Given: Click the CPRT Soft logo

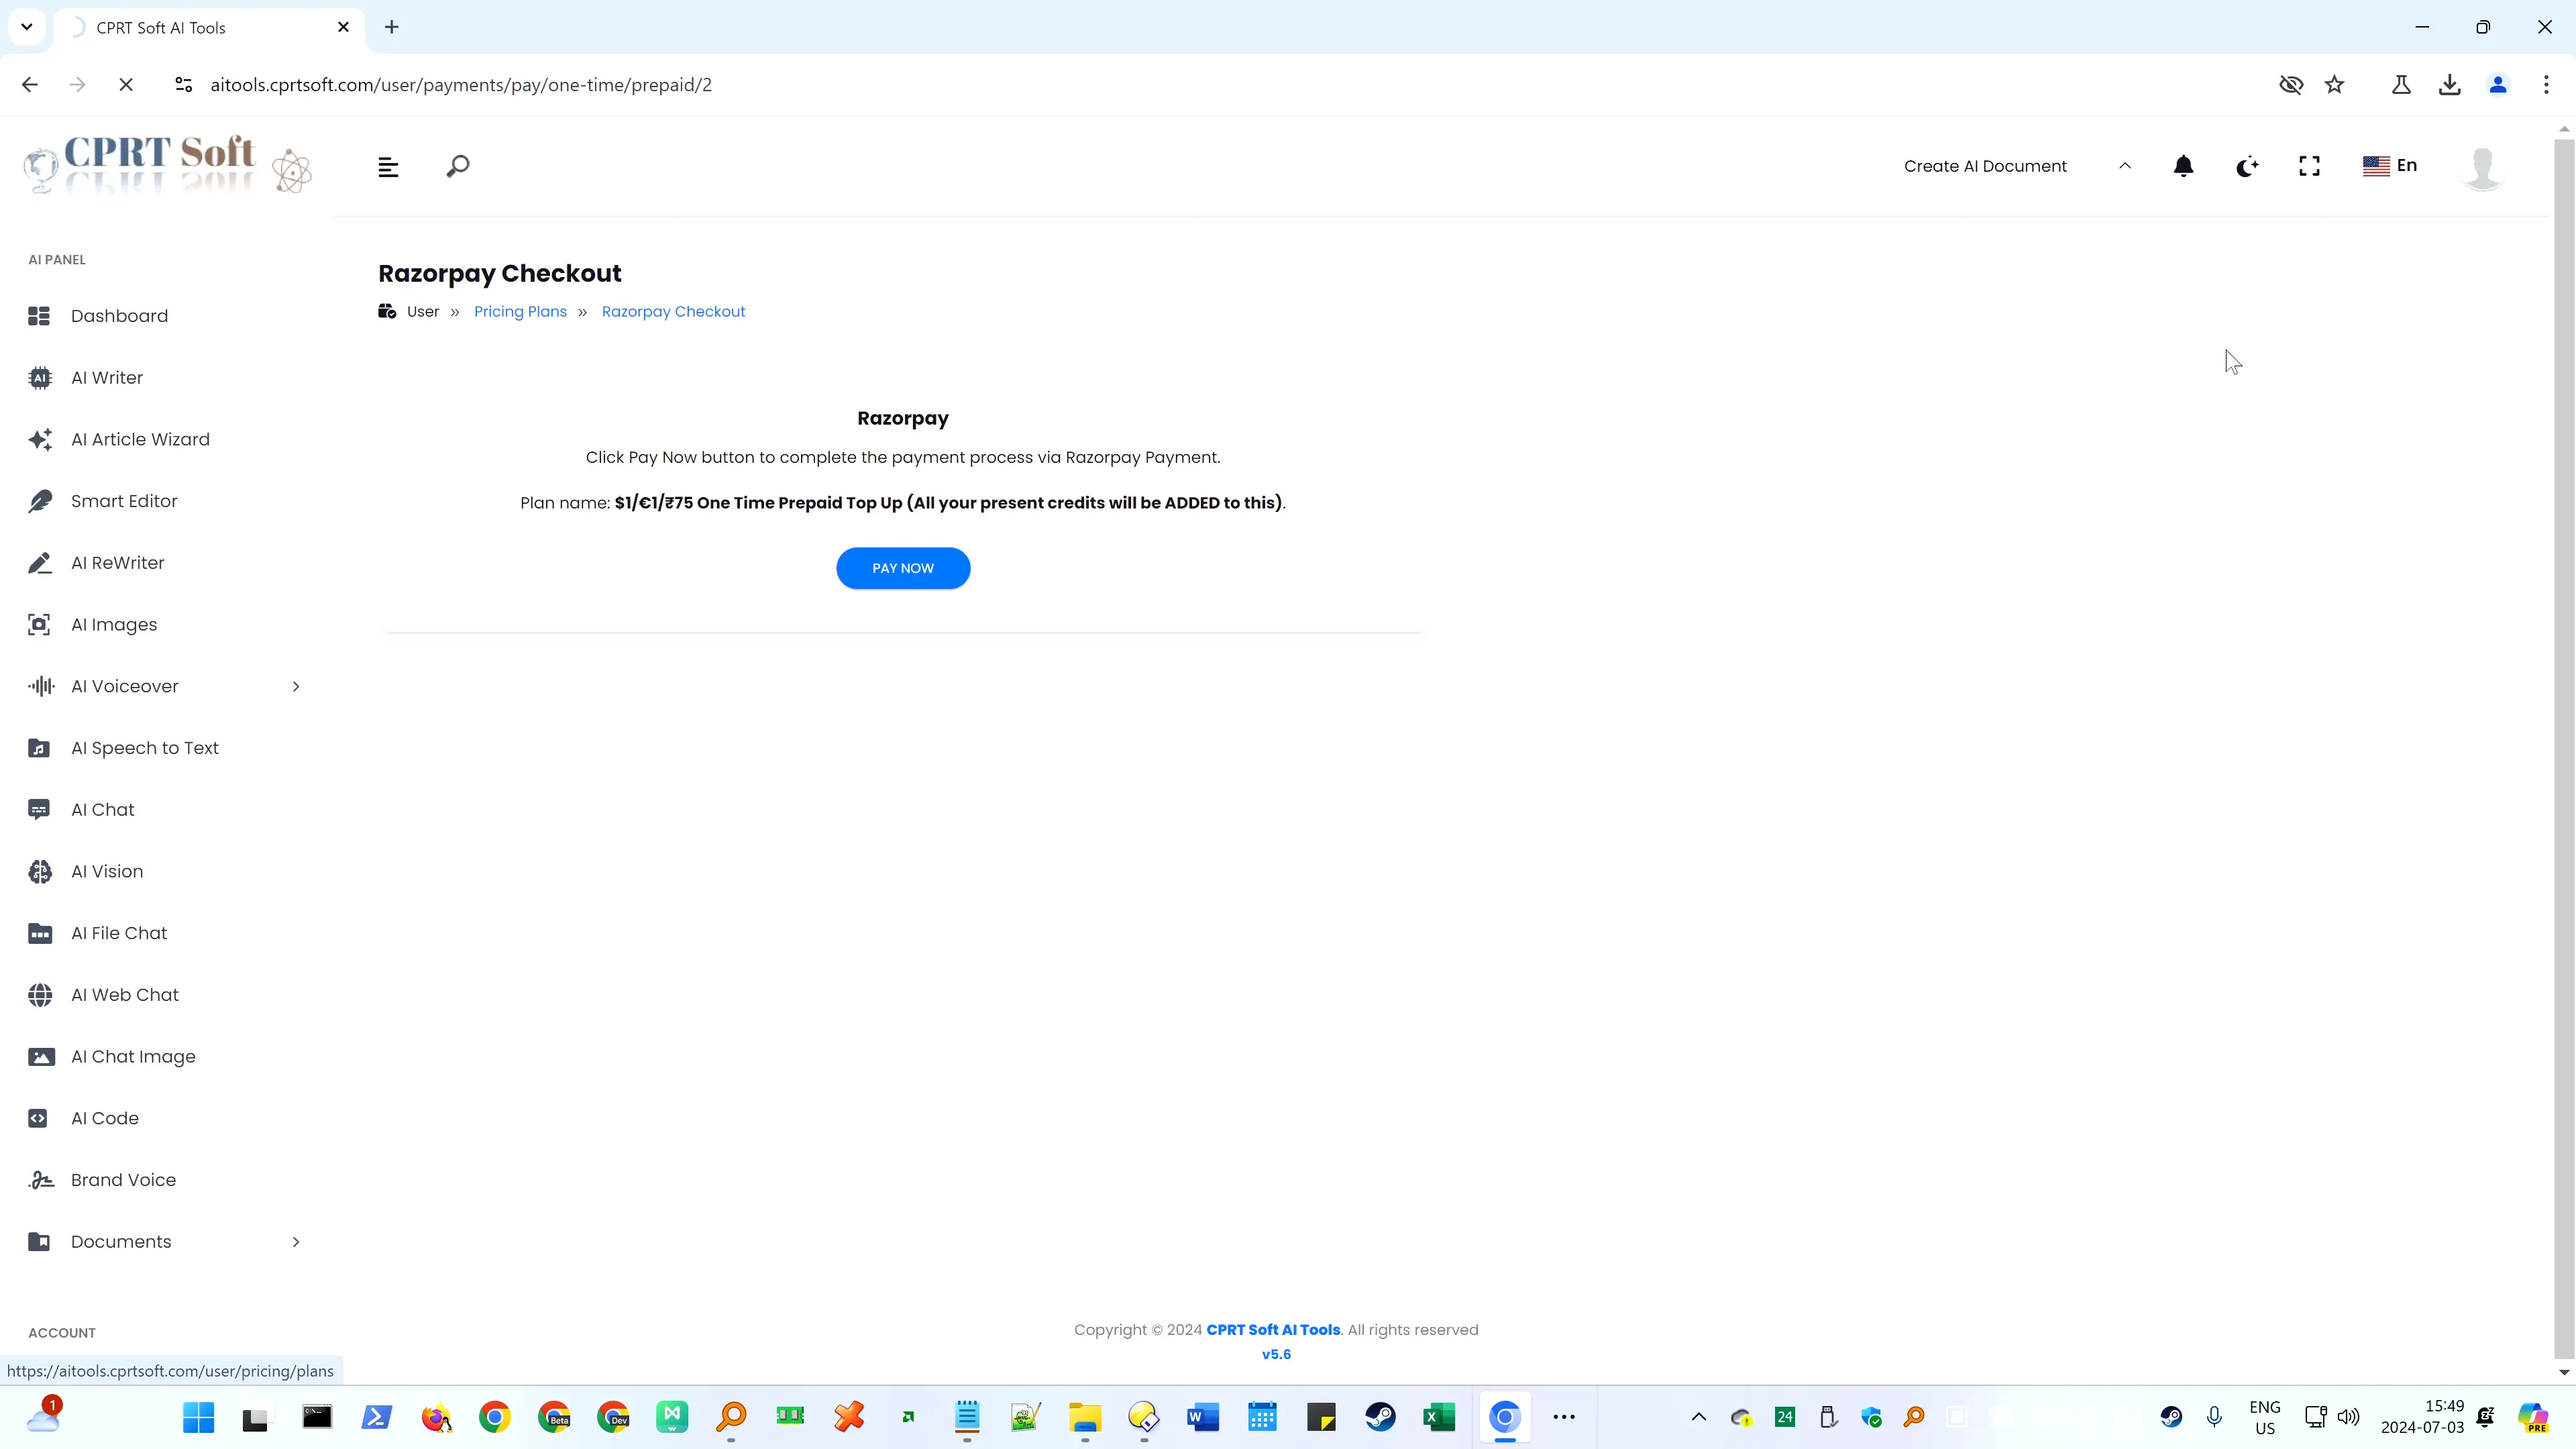Looking at the screenshot, I should click(x=167, y=165).
